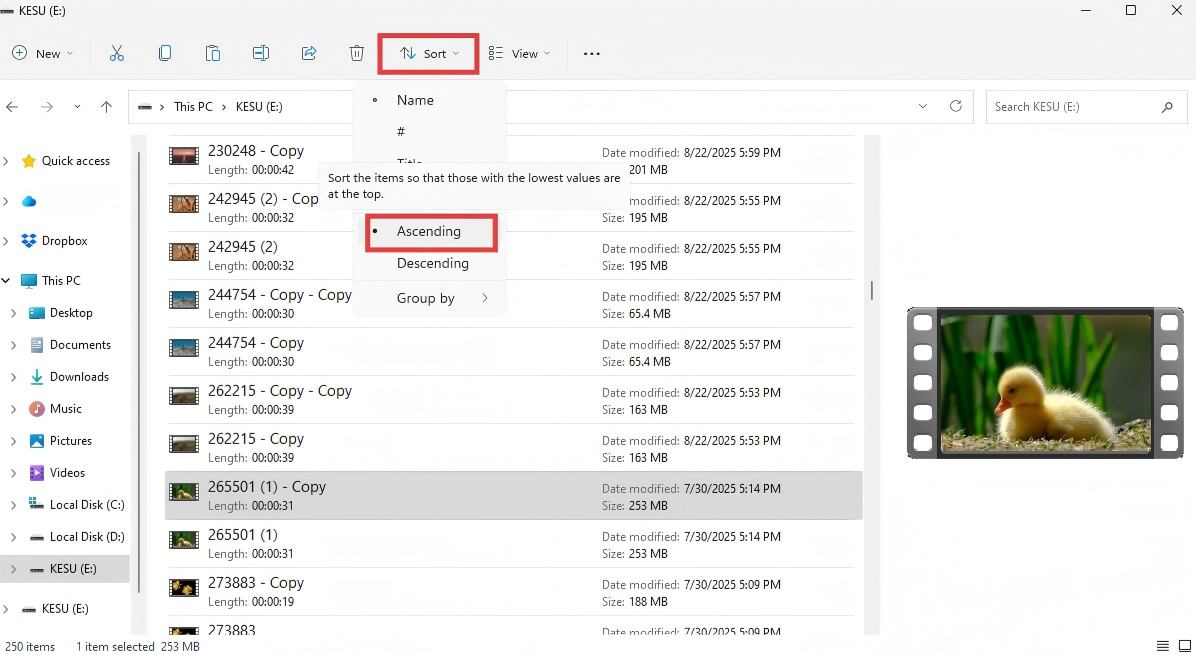Click the Rename icon in toolbar
1196x655 pixels.
(261, 54)
